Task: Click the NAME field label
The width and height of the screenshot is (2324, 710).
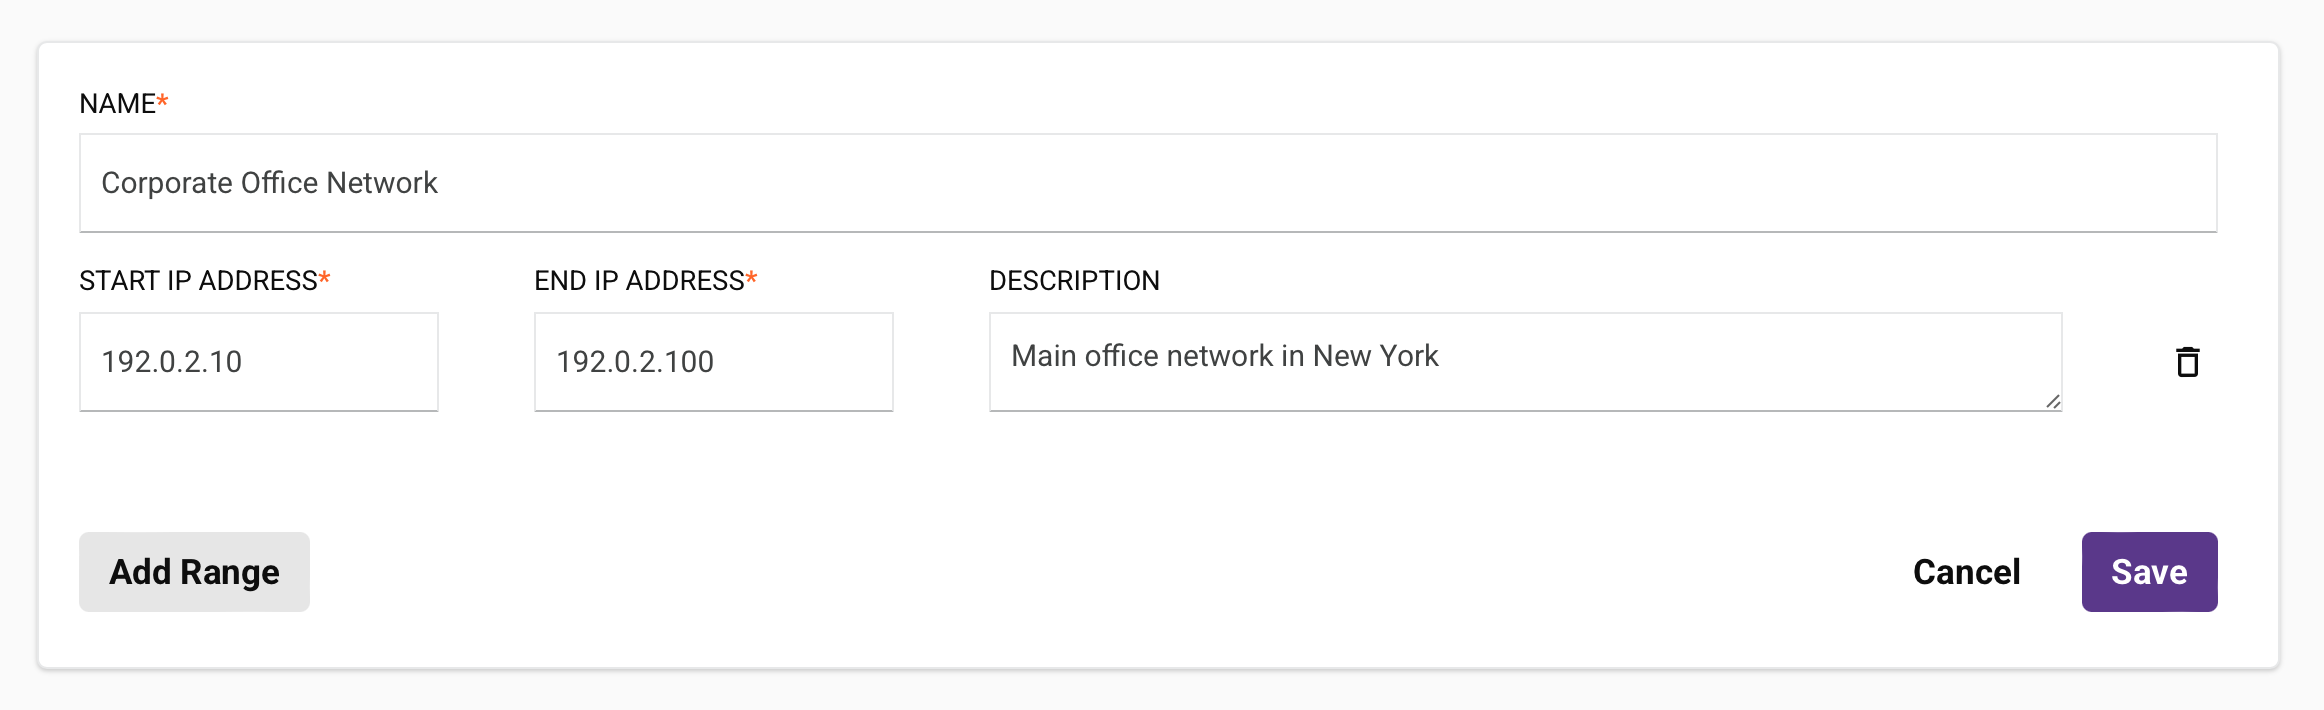Action: pos(117,104)
